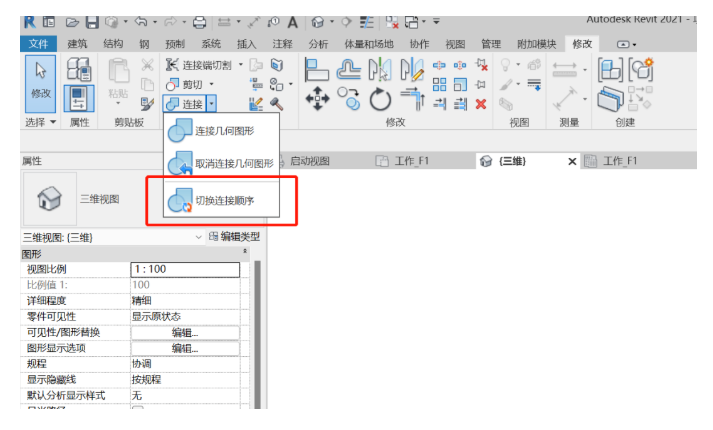This screenshot has height=430, width=713.
Task: Click Close Inactive Views icon
Action: point(392,22)
